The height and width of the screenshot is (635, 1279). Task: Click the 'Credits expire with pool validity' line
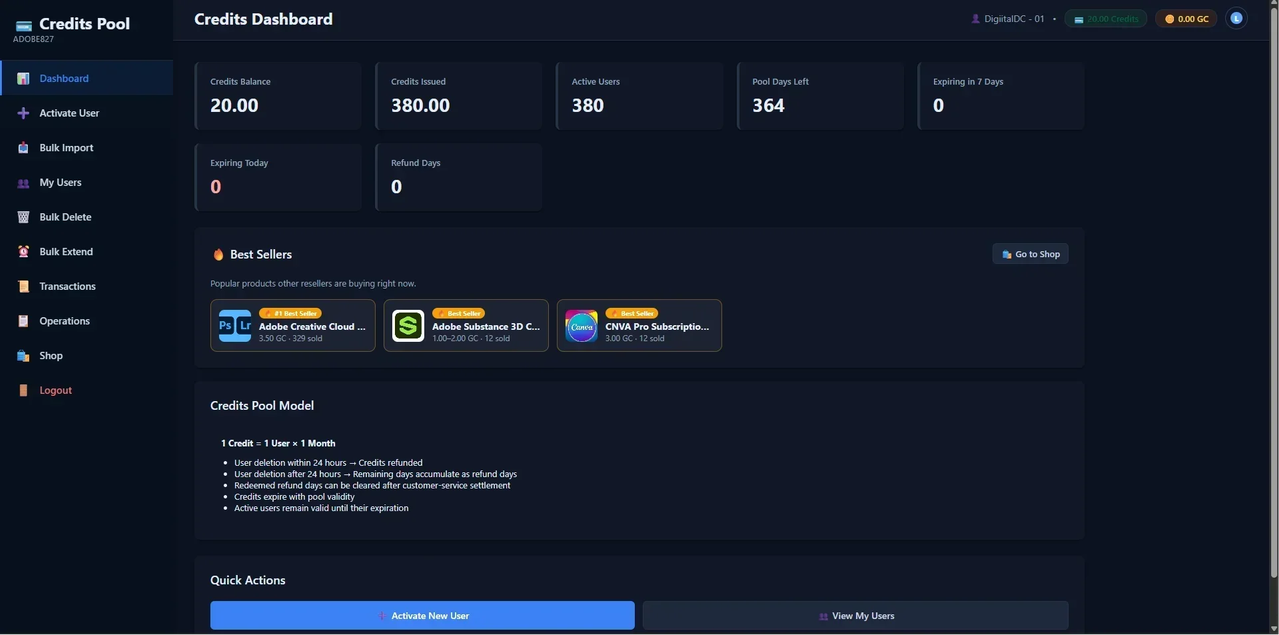click(x=294, y=497)
